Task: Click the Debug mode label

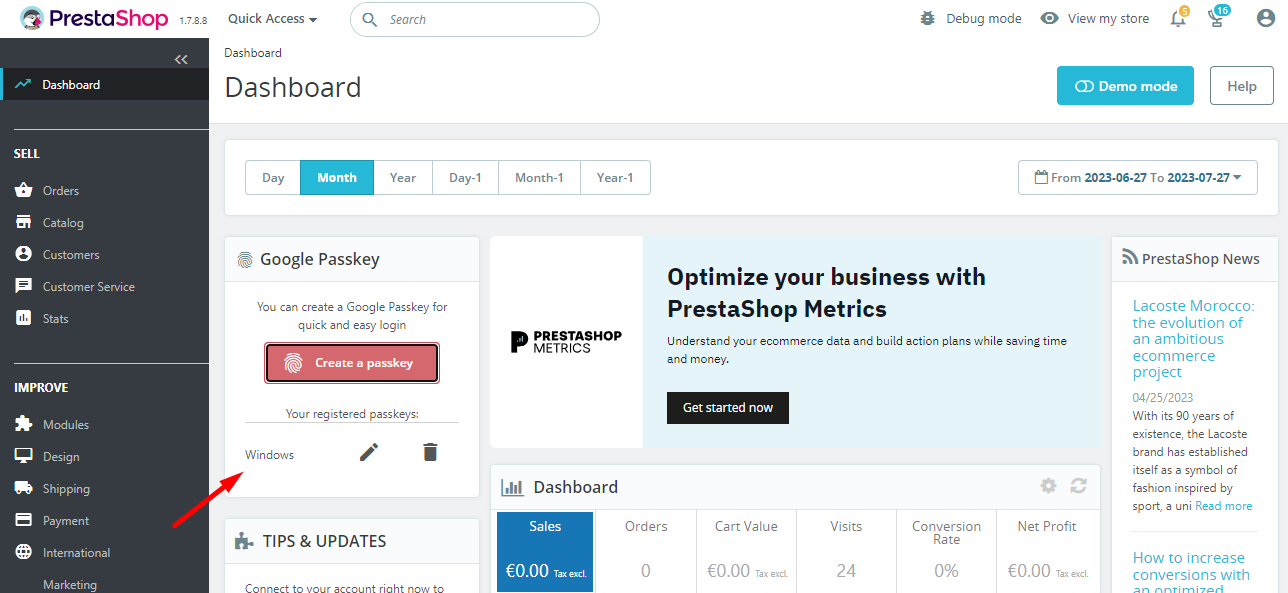Action: coord(984,19)
